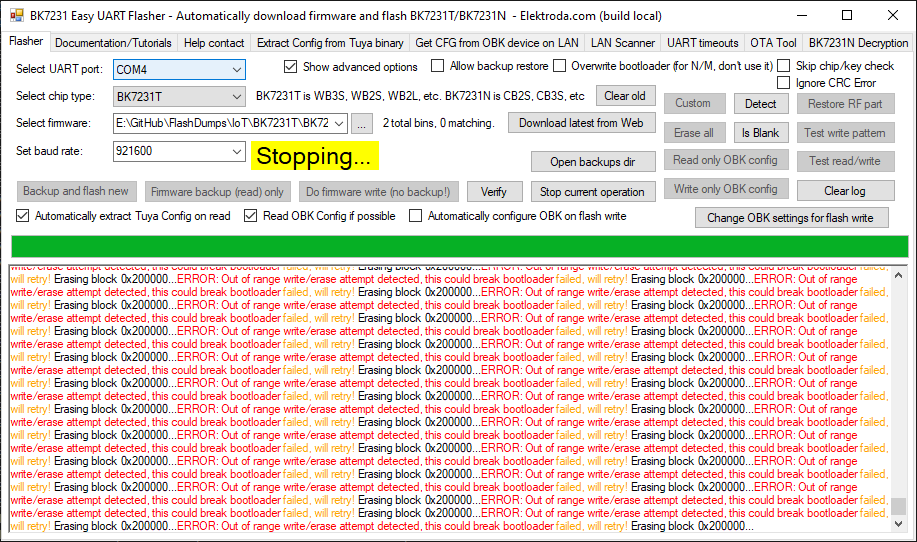Viewport: 917px width, 542px height.
Task: Switch to UART timeouts tab
Action: (x=702, y=43)
